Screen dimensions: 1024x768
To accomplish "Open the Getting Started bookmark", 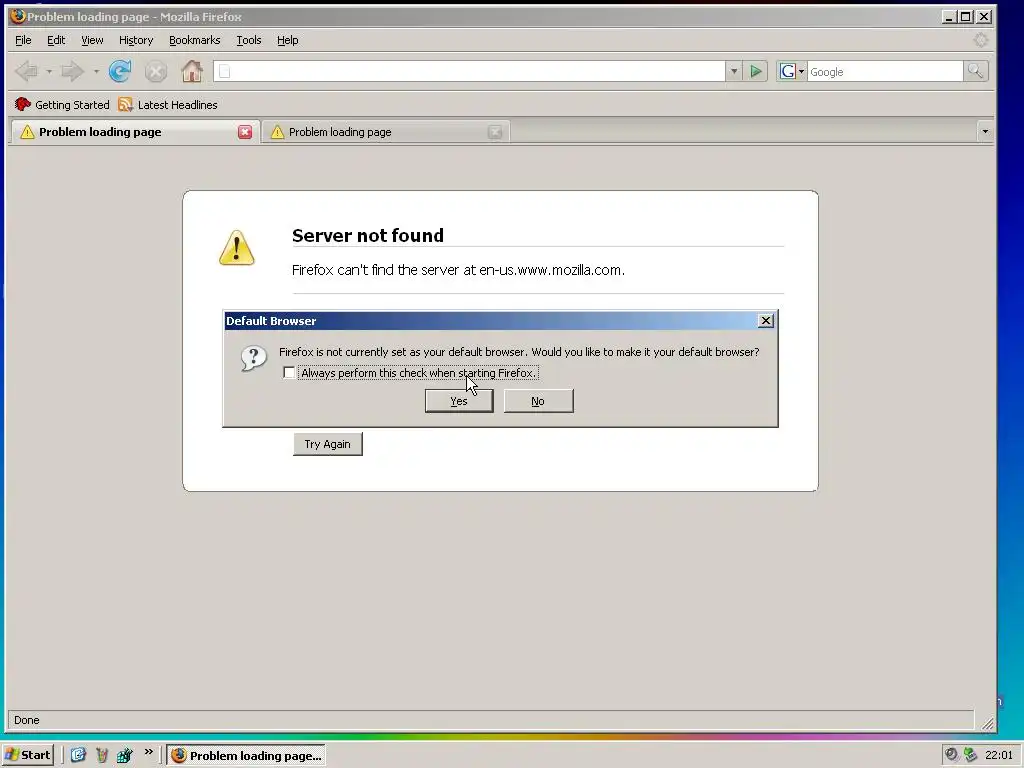I will [62, 104].
